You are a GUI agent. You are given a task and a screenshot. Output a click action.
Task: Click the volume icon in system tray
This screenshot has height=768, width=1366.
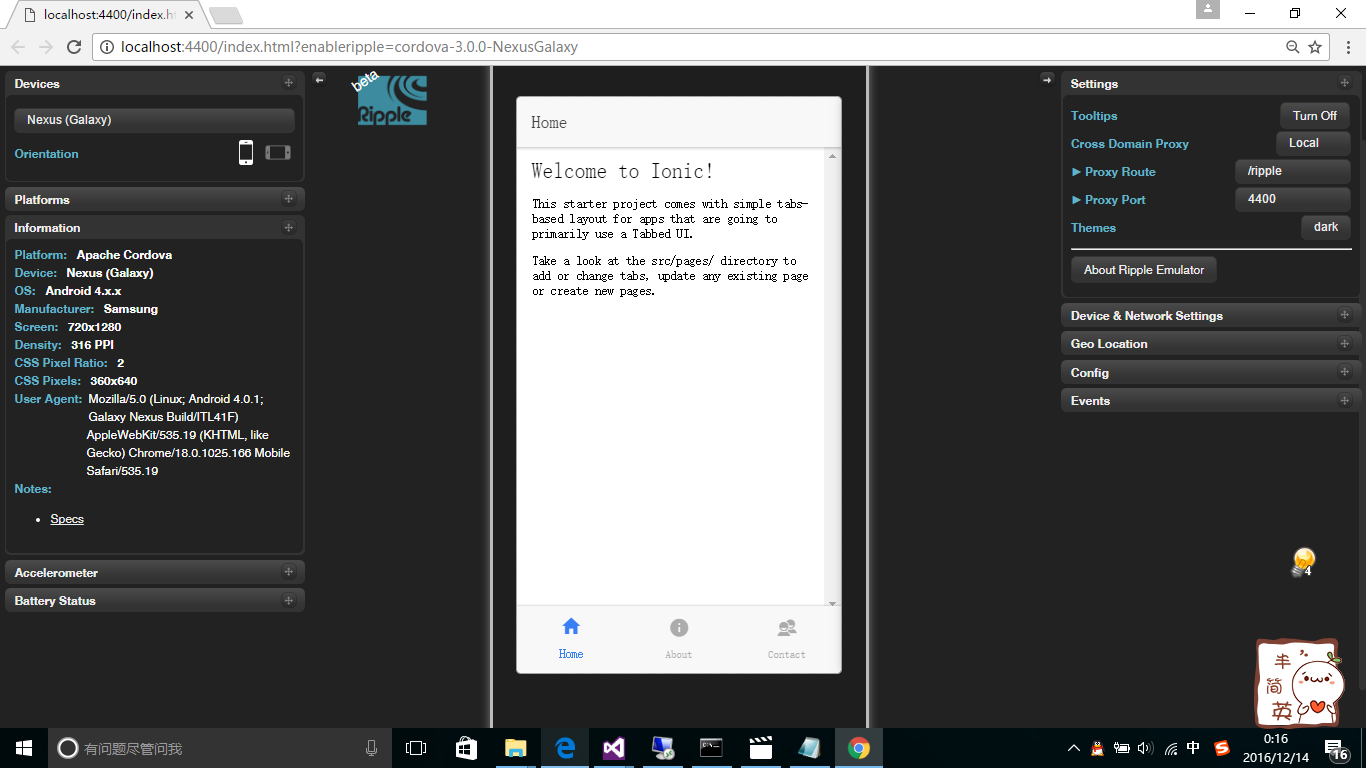click(x=1145, y=748)
